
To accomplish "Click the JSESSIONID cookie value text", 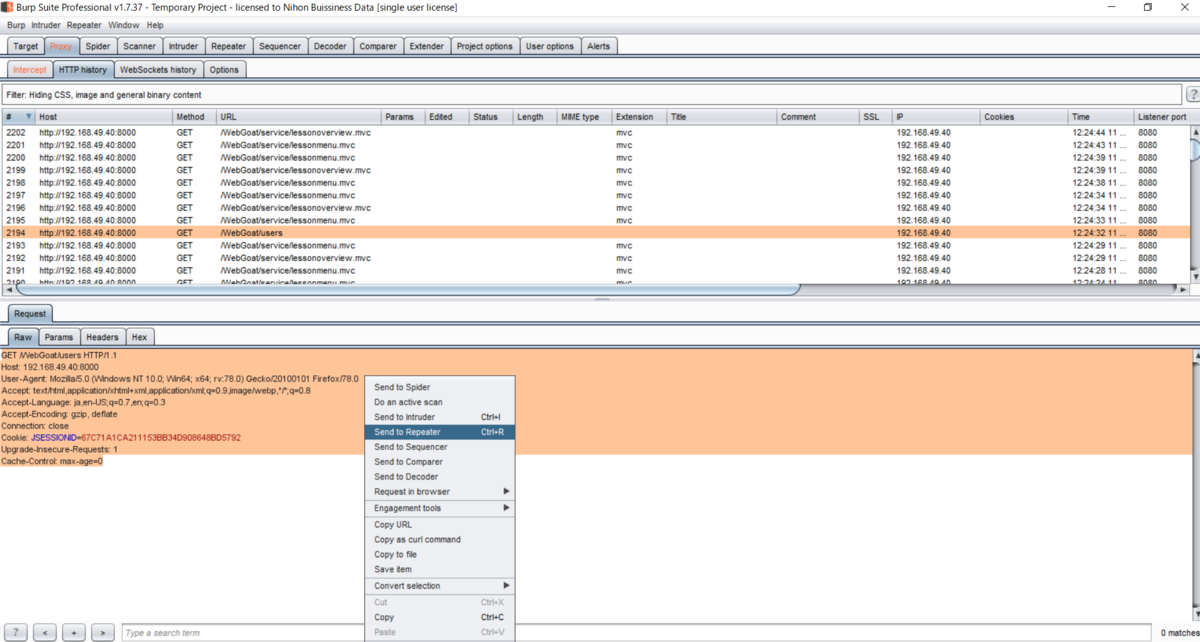I will [160, 437].
